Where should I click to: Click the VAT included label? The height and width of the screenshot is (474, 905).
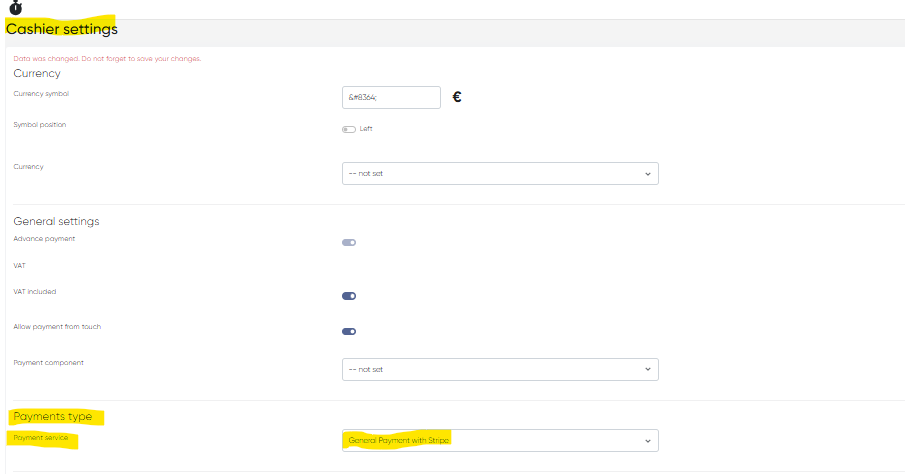(35, 291)
